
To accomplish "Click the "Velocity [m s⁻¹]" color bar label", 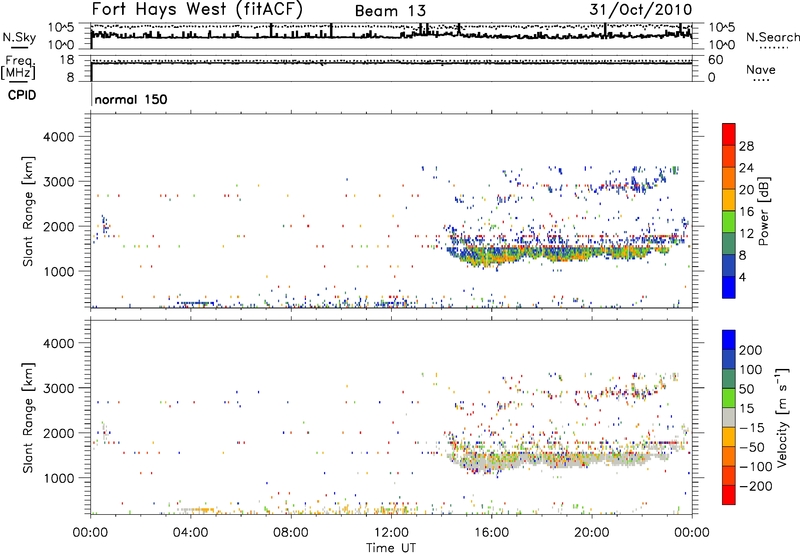I will click(782, 417).
